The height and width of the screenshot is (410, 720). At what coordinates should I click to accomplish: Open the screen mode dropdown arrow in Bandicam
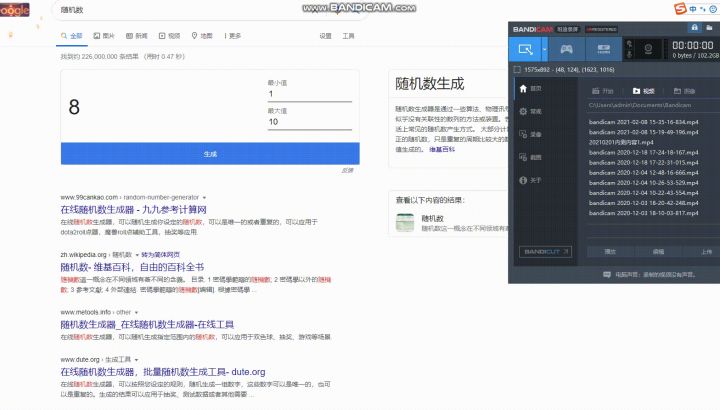(x=545, y=49)
